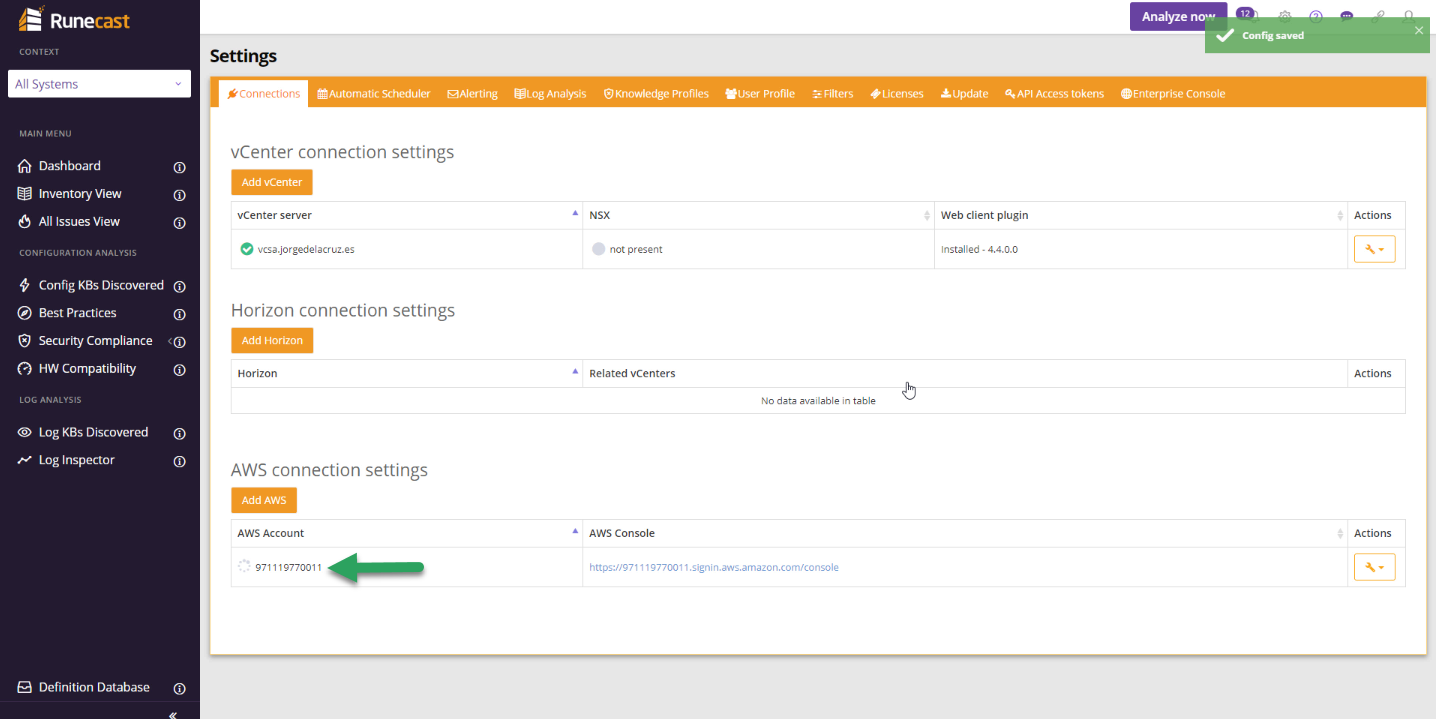Switch to the Filters tab
Viewport: 1436px width, 719px height.
(x=833, y=94)
